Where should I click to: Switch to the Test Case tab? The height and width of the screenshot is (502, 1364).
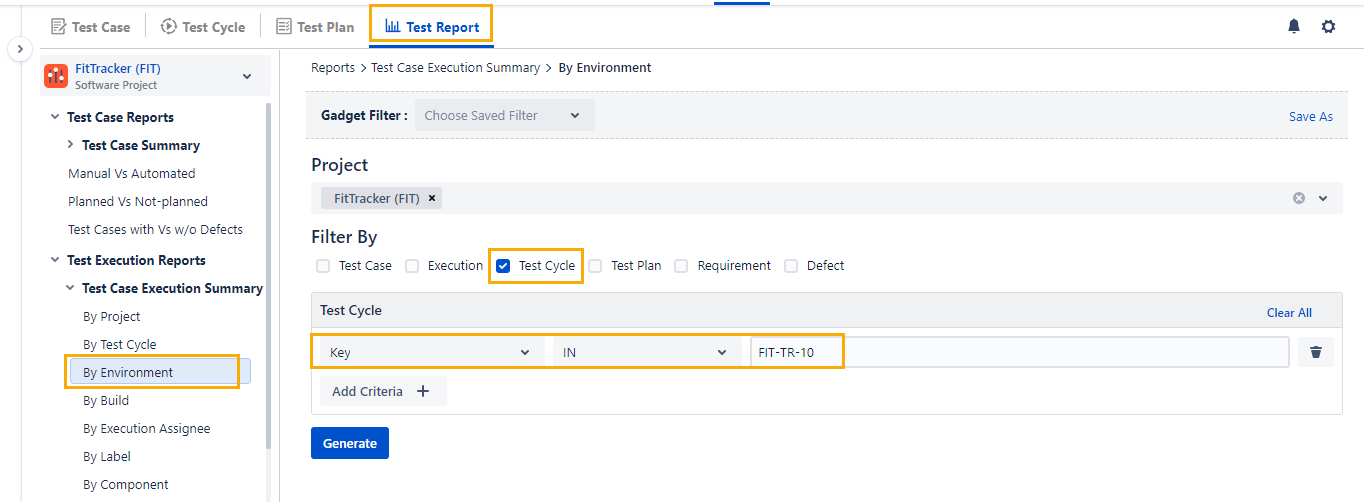click(90, 27)
